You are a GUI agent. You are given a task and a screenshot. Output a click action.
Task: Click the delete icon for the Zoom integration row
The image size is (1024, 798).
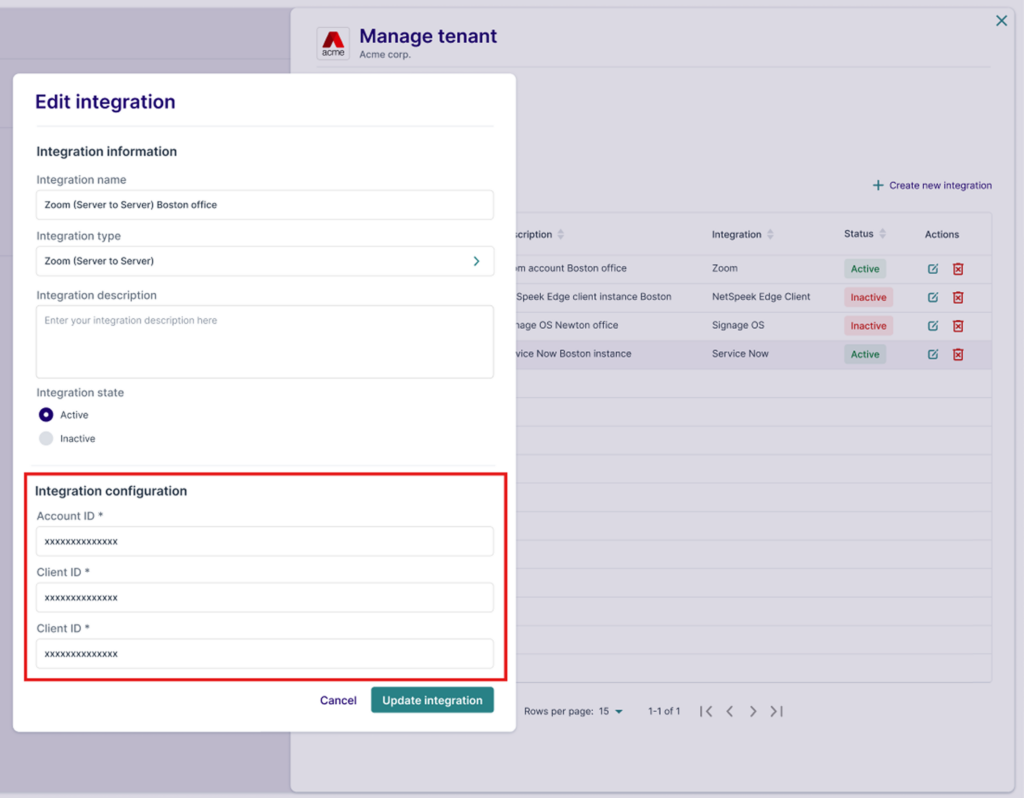[x=958, y=269]
